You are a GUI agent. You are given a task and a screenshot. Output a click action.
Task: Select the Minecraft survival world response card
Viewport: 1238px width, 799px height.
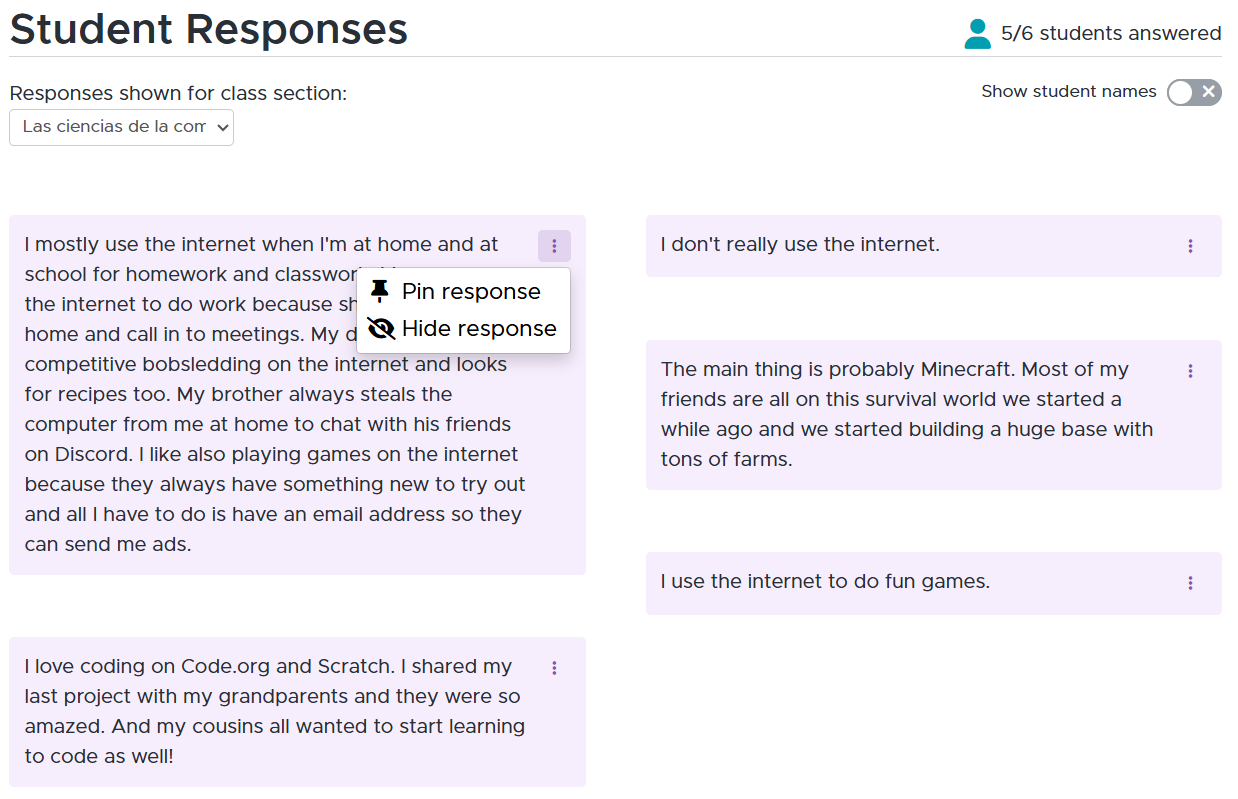click(933, 415)
